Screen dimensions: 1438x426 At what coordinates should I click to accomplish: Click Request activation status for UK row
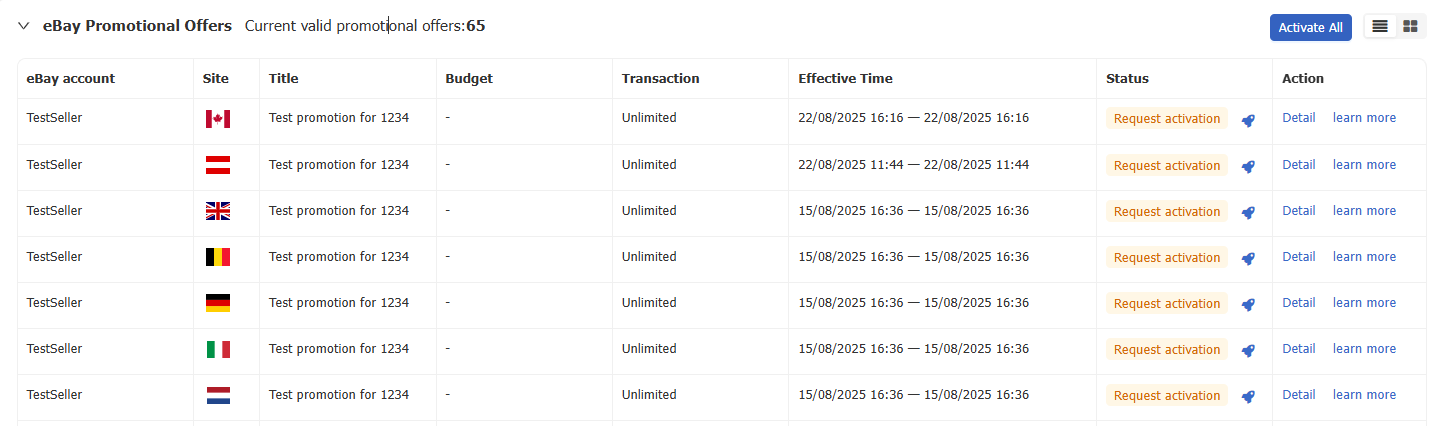pyautogui.click(x=1166, y=211)
